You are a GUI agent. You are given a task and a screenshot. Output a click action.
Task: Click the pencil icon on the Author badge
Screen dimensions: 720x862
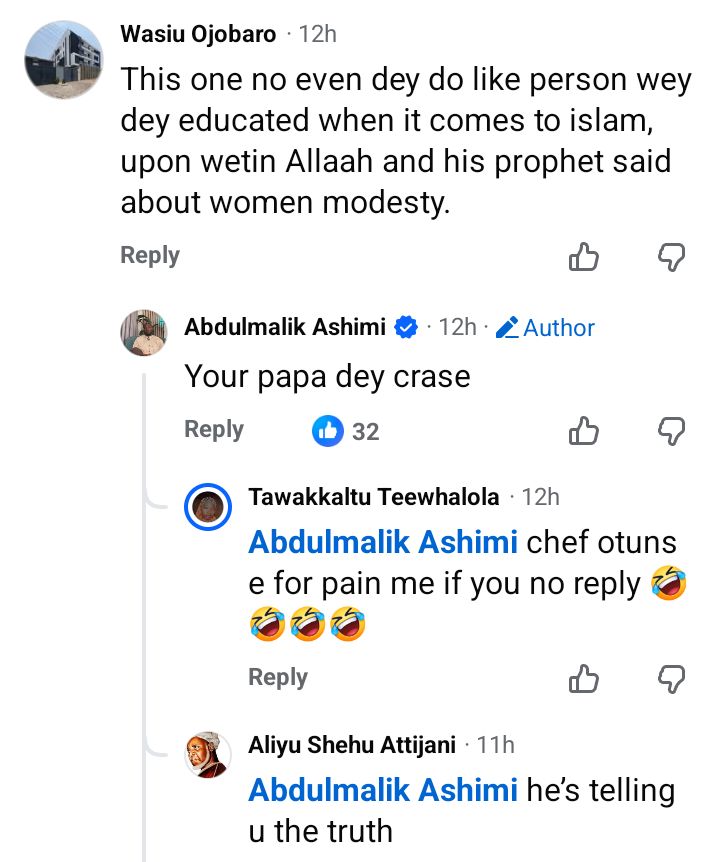pyautogui.click(x=505, y=327)
